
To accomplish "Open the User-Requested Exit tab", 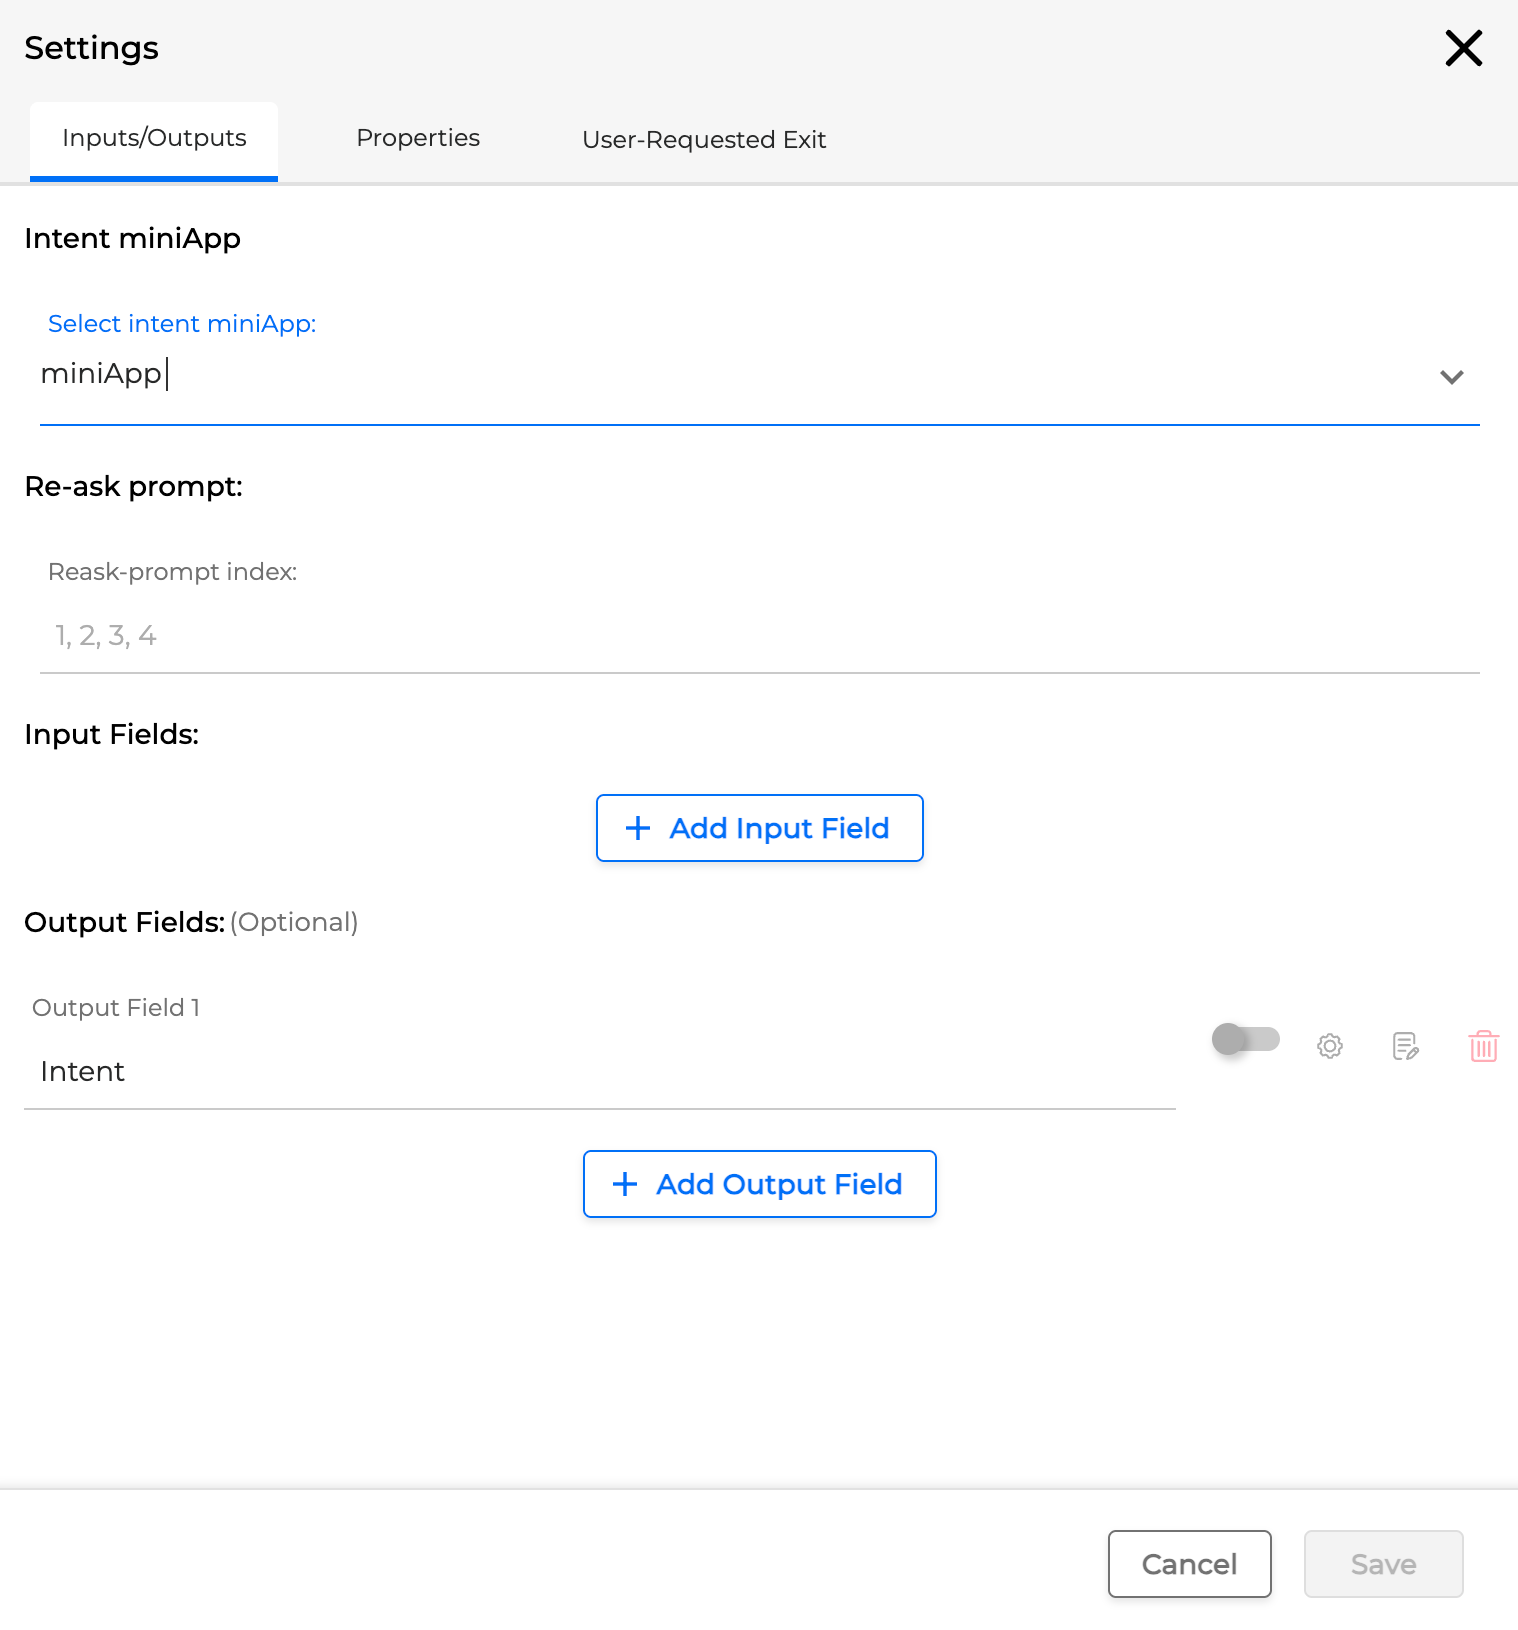I will coord(704,140).
